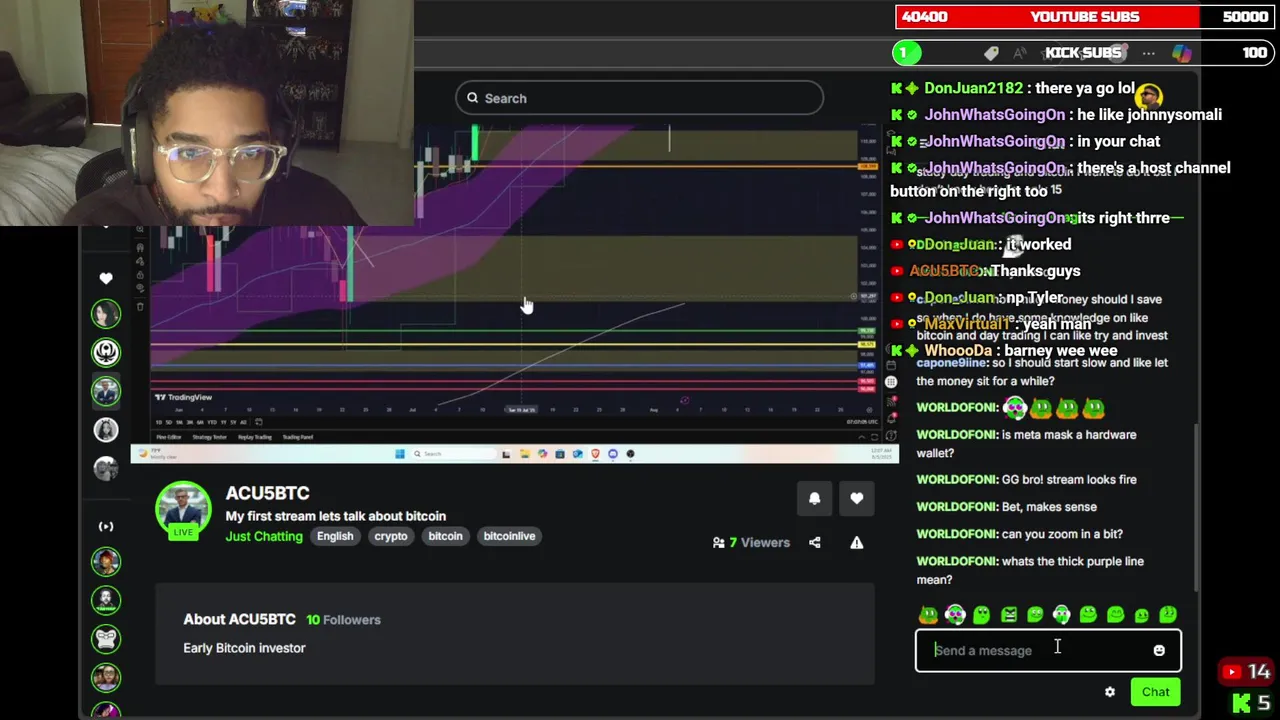Toggle the notification bell for ACU5BTC
This screenshot has height=720, width=1280.
point(814,498)
